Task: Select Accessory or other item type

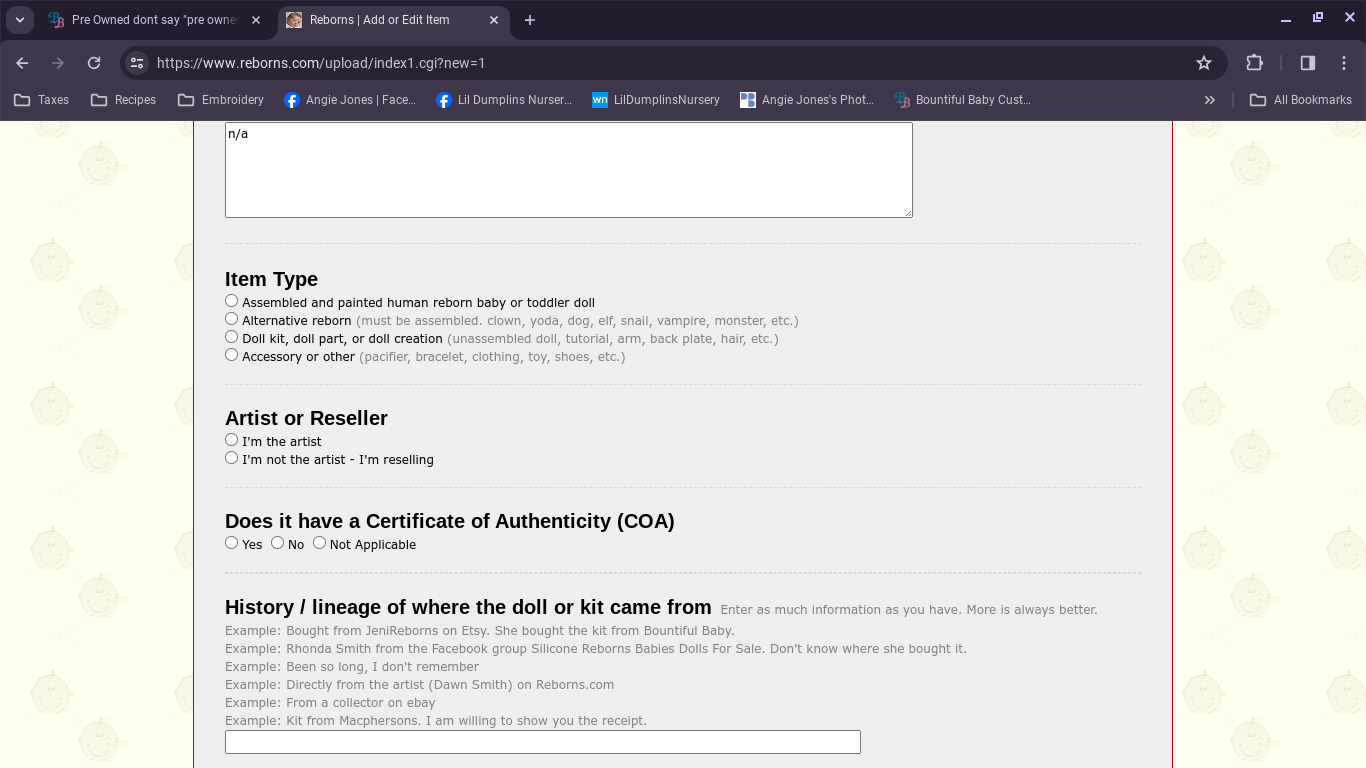Action: (231, 355)
